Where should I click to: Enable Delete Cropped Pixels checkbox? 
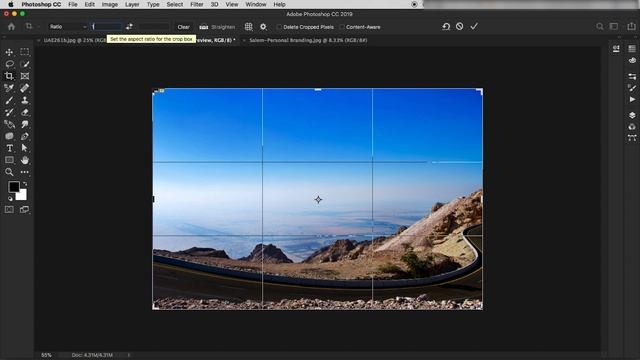tap(279, 27)
